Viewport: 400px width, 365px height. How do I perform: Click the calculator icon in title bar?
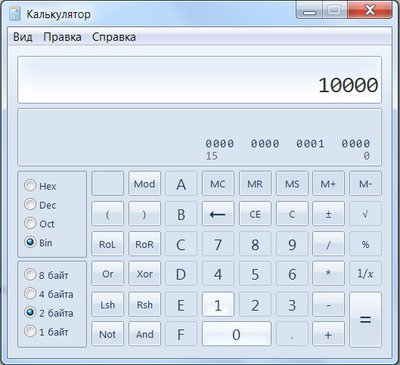tap(15, 14)
